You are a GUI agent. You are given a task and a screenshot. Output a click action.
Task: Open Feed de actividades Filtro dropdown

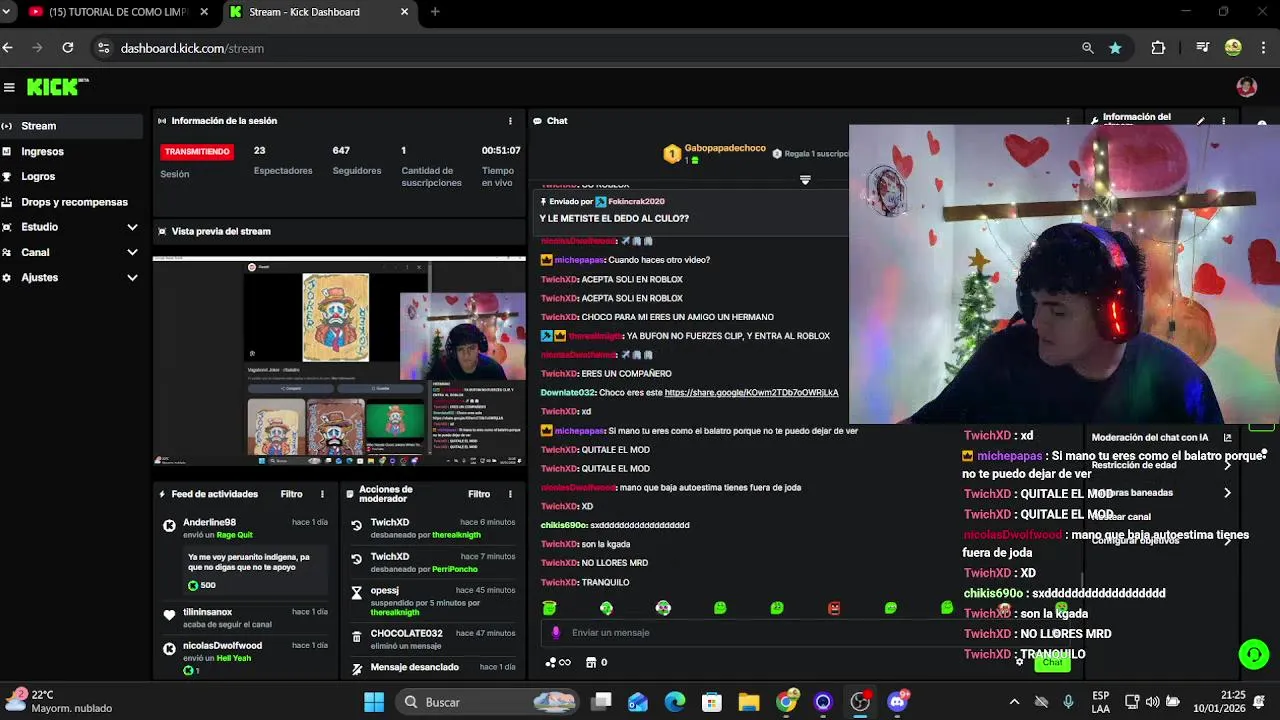(291, 494)
